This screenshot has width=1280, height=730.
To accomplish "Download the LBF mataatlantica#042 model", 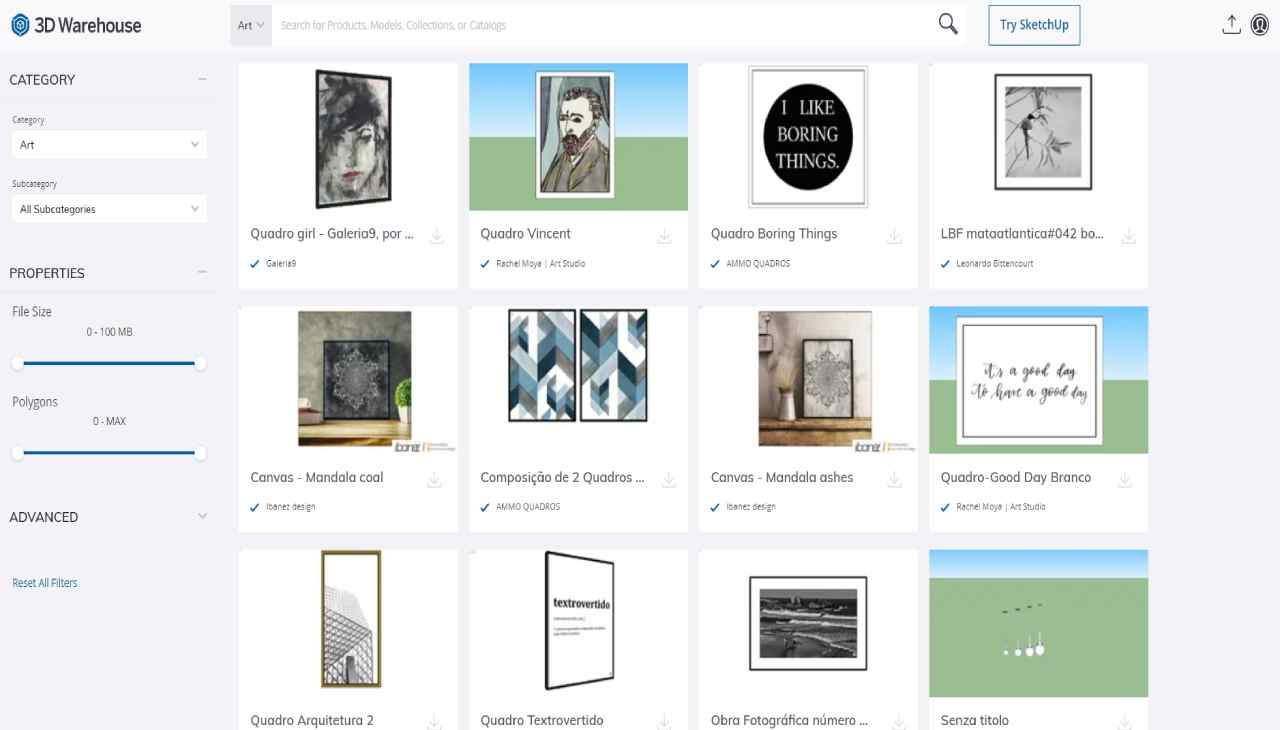I will 1128,236.
